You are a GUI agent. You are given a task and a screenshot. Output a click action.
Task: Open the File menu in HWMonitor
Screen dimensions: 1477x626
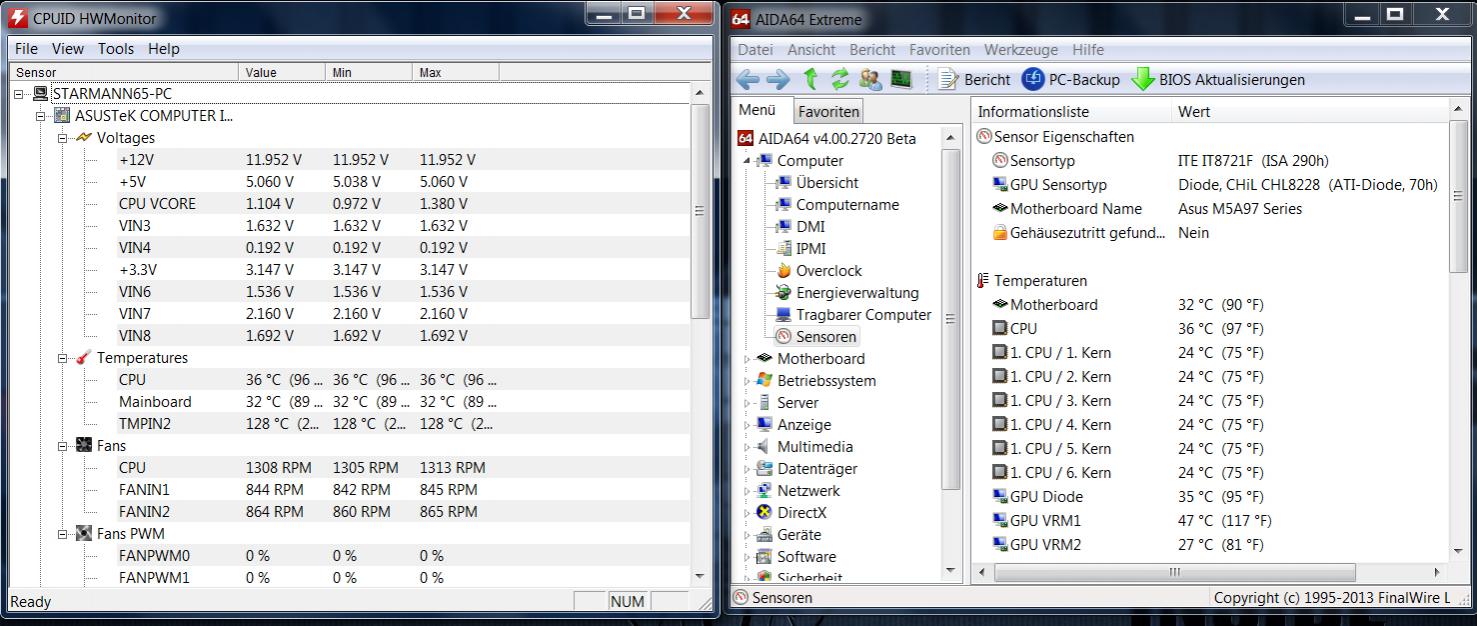coord(26,48)
